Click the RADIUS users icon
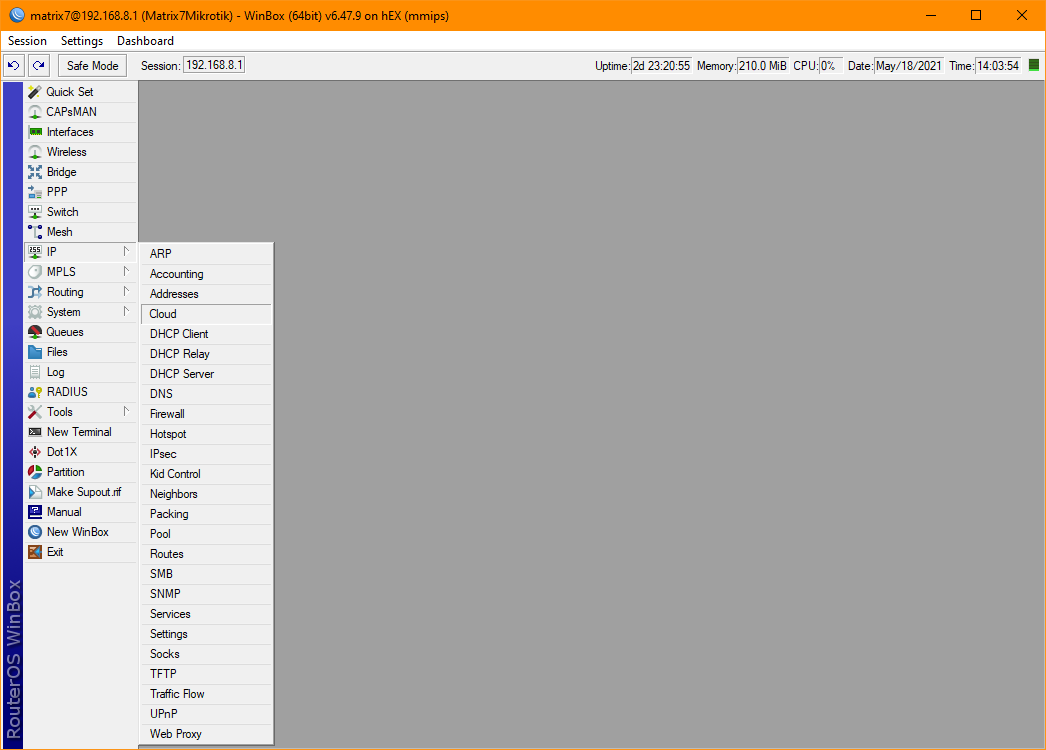This screenshot has width=1046, height=750. pyautogui.click(x=35, y=392)
